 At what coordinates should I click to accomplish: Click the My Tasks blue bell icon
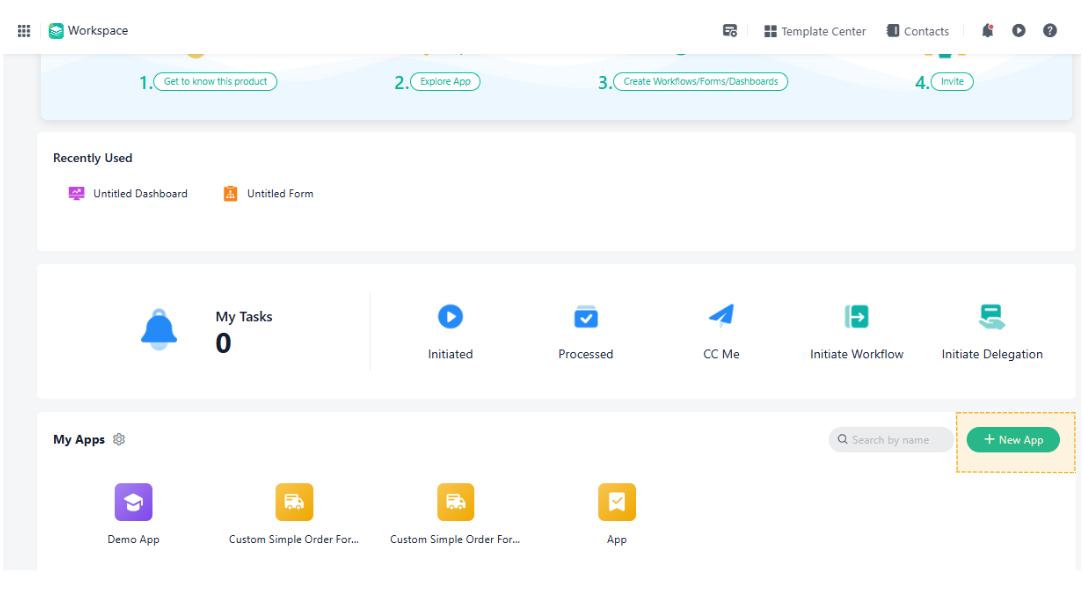pyautogui.click(x=159, y=329)
